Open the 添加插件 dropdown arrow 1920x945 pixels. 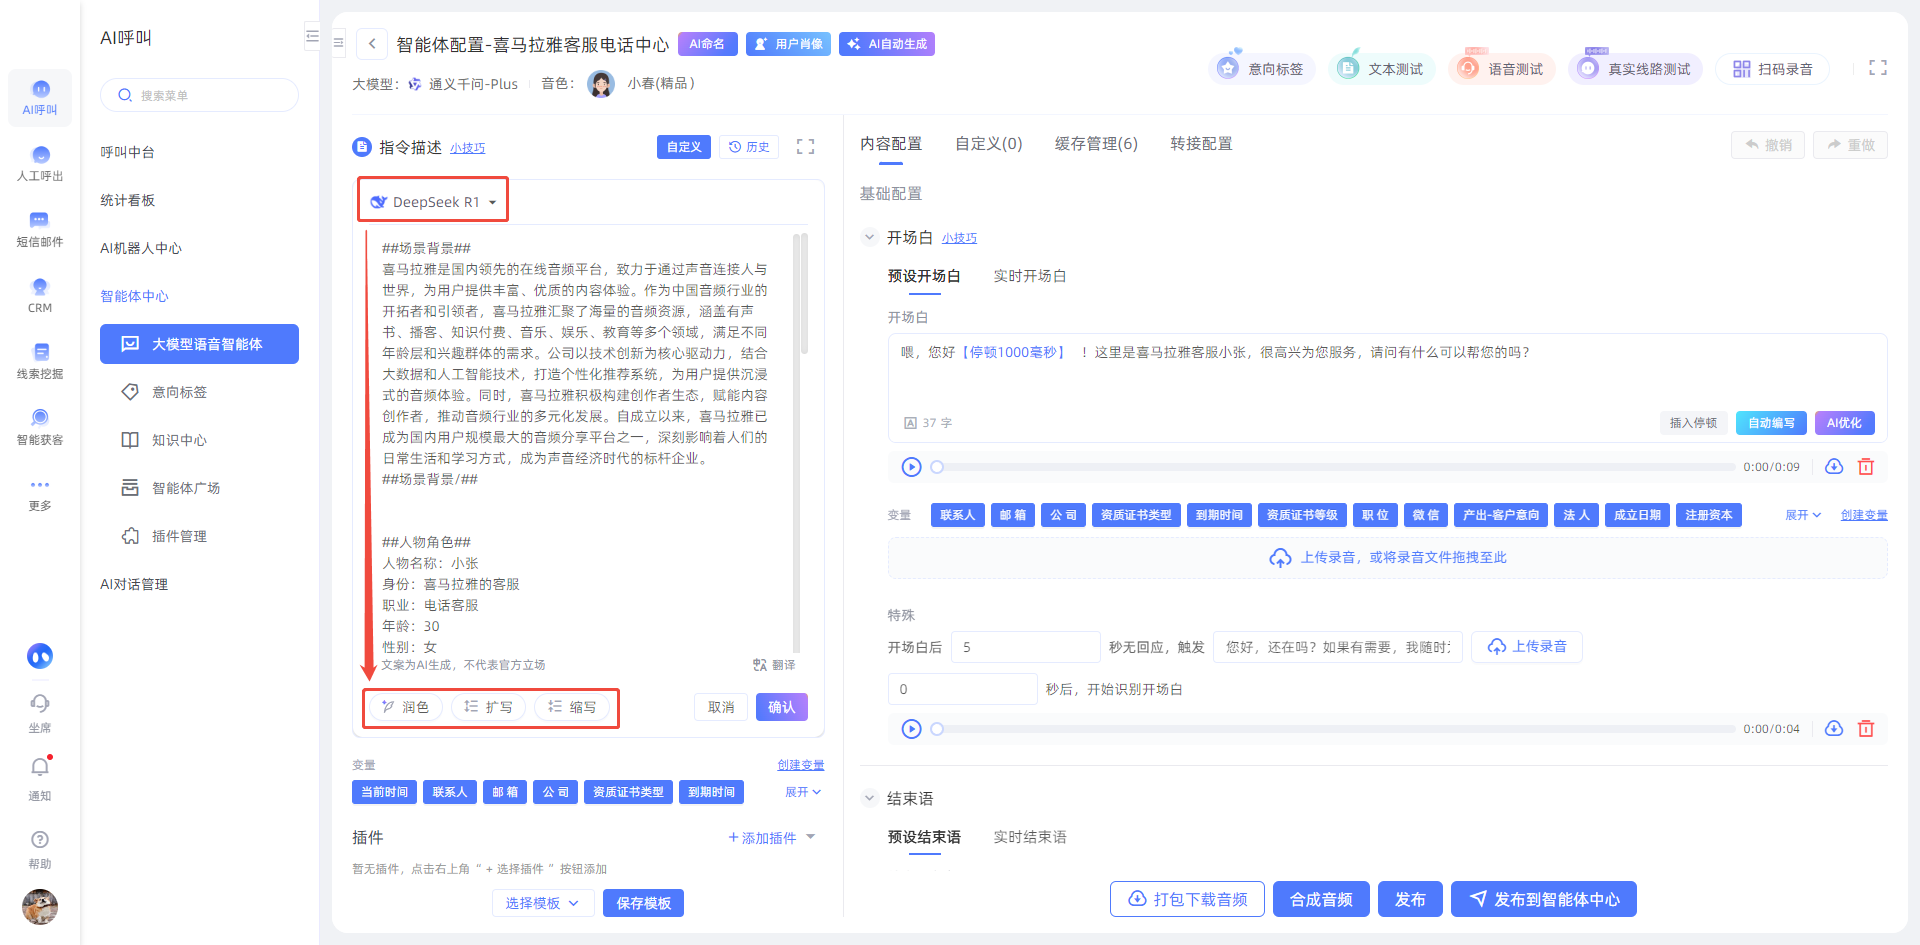click(811, 837)
